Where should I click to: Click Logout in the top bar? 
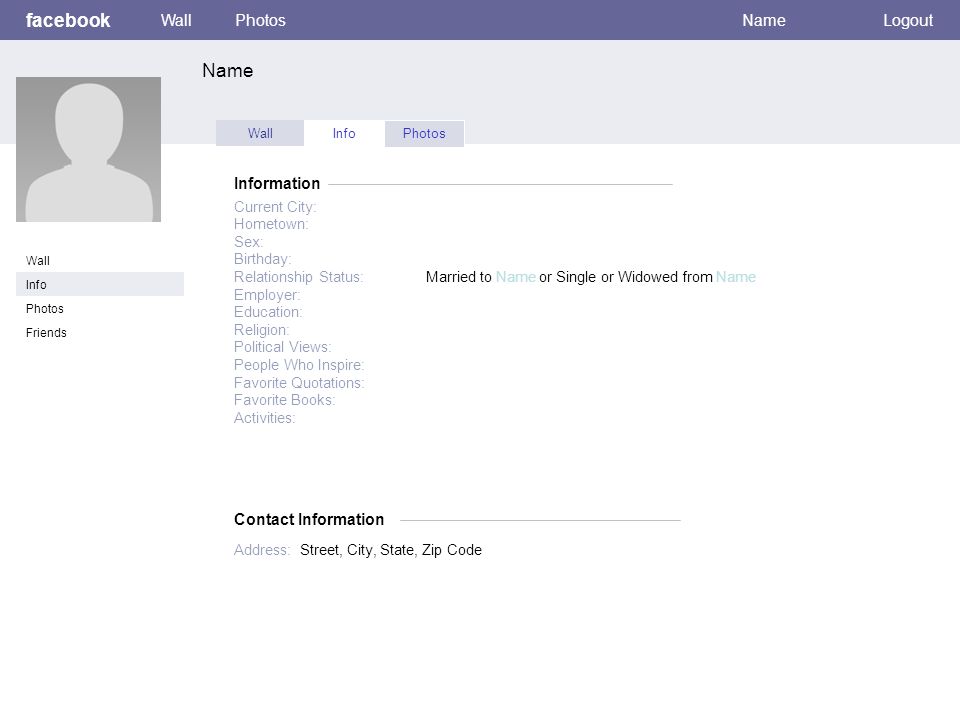coord(908,20)
